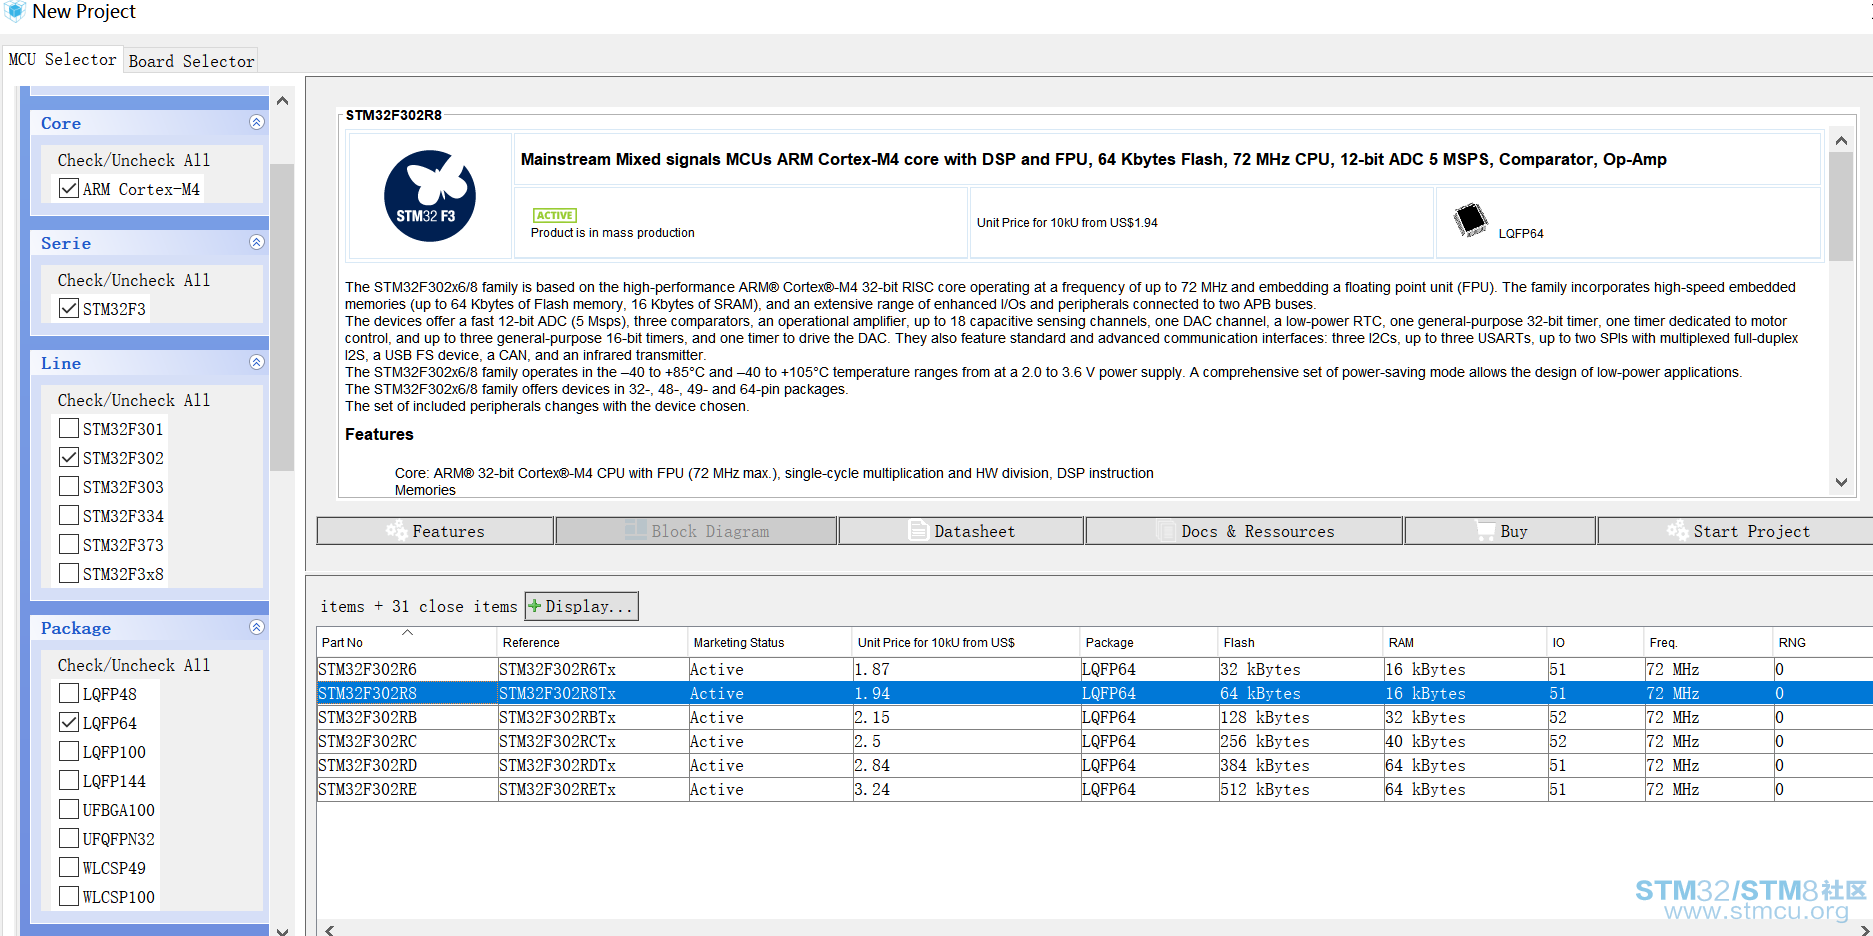
Task: Collapse the Core filter section
Action: (x=257, y=122)
